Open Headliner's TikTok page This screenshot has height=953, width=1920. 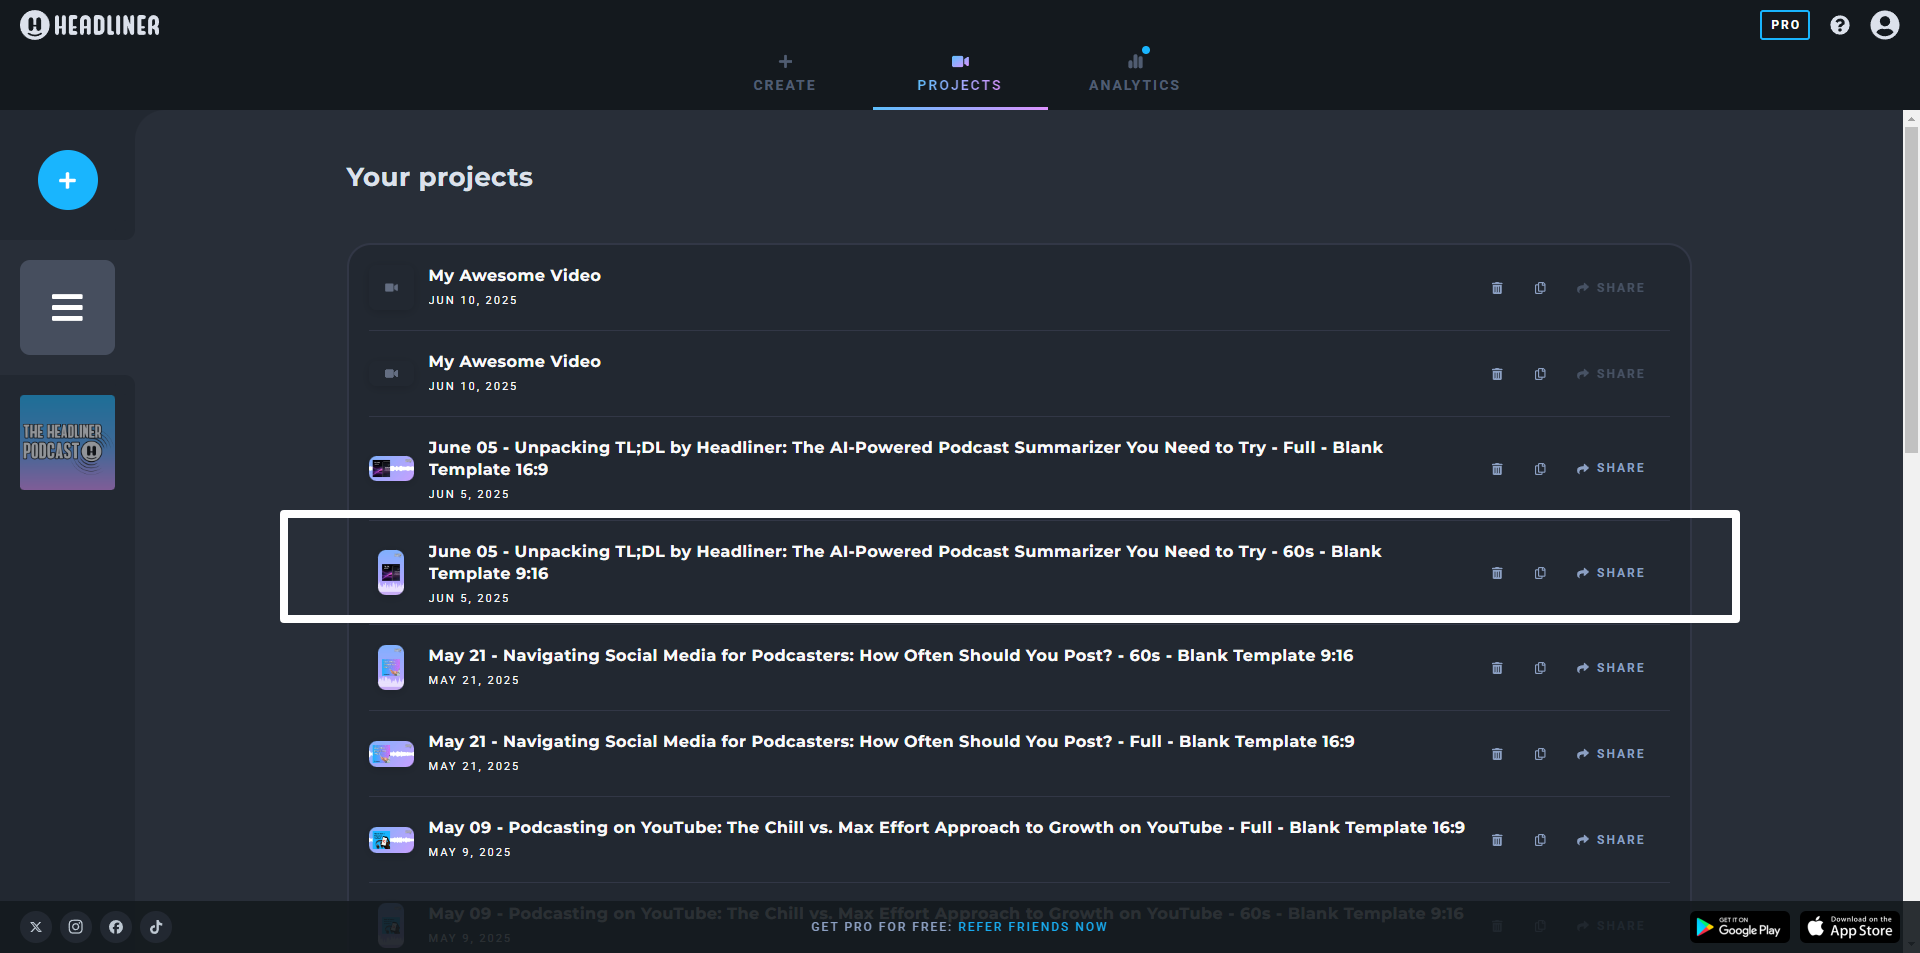(156, 927)
